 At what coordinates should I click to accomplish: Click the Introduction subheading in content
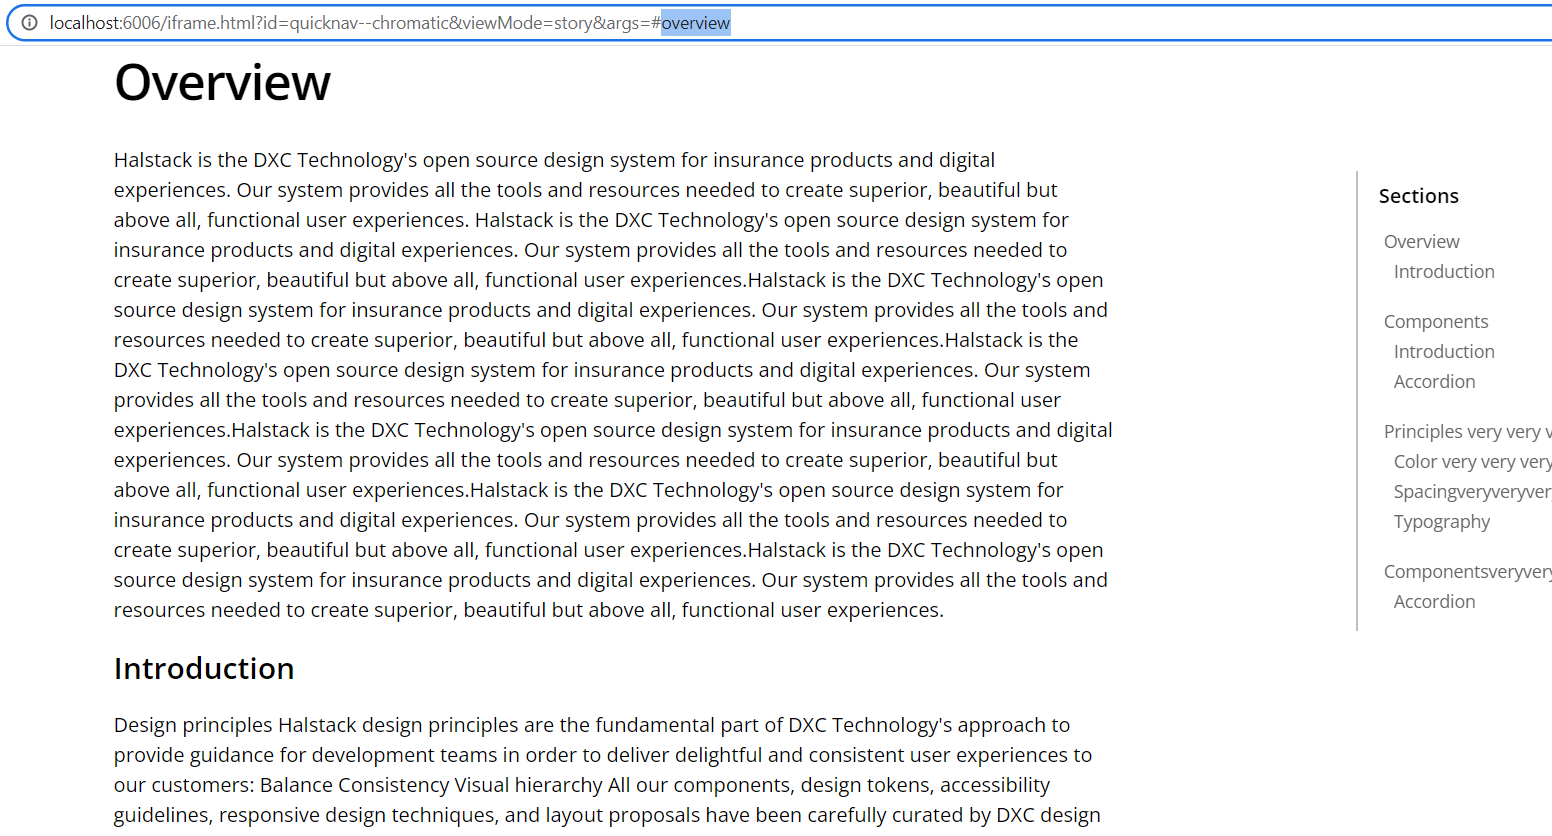tap(204, 668)
